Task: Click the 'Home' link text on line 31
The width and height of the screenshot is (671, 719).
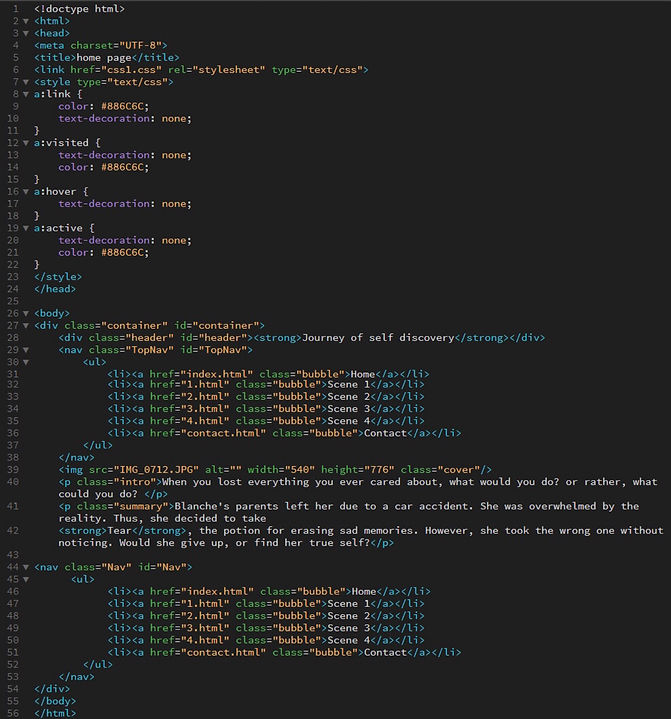Action: click(x=363, y=374)
